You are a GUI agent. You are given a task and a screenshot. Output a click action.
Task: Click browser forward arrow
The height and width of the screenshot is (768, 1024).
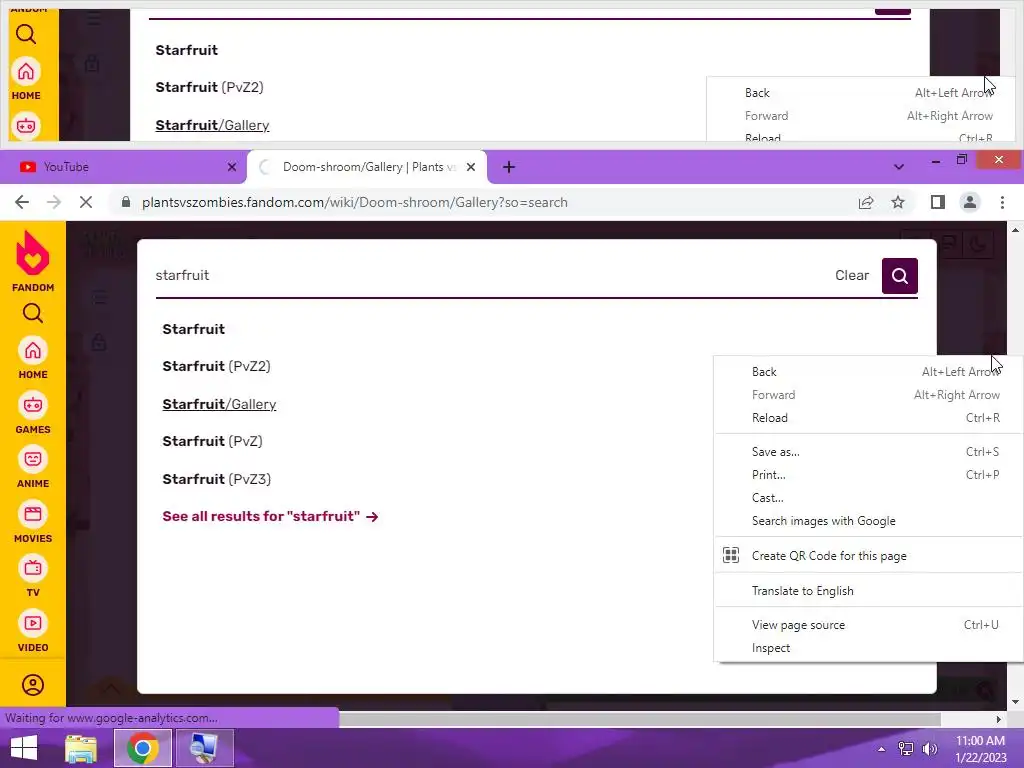point(54,202)
